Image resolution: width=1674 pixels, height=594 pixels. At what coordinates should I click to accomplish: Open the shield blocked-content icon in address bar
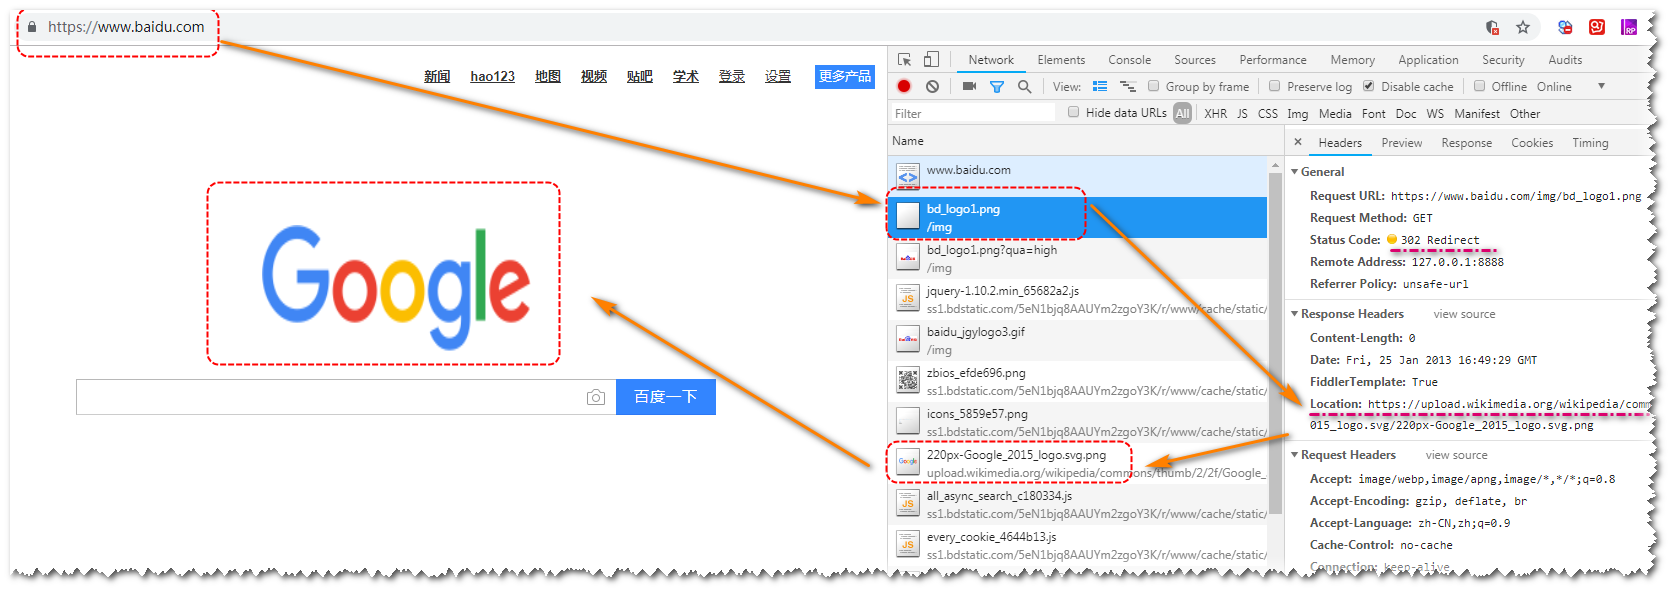[1493, 27]
